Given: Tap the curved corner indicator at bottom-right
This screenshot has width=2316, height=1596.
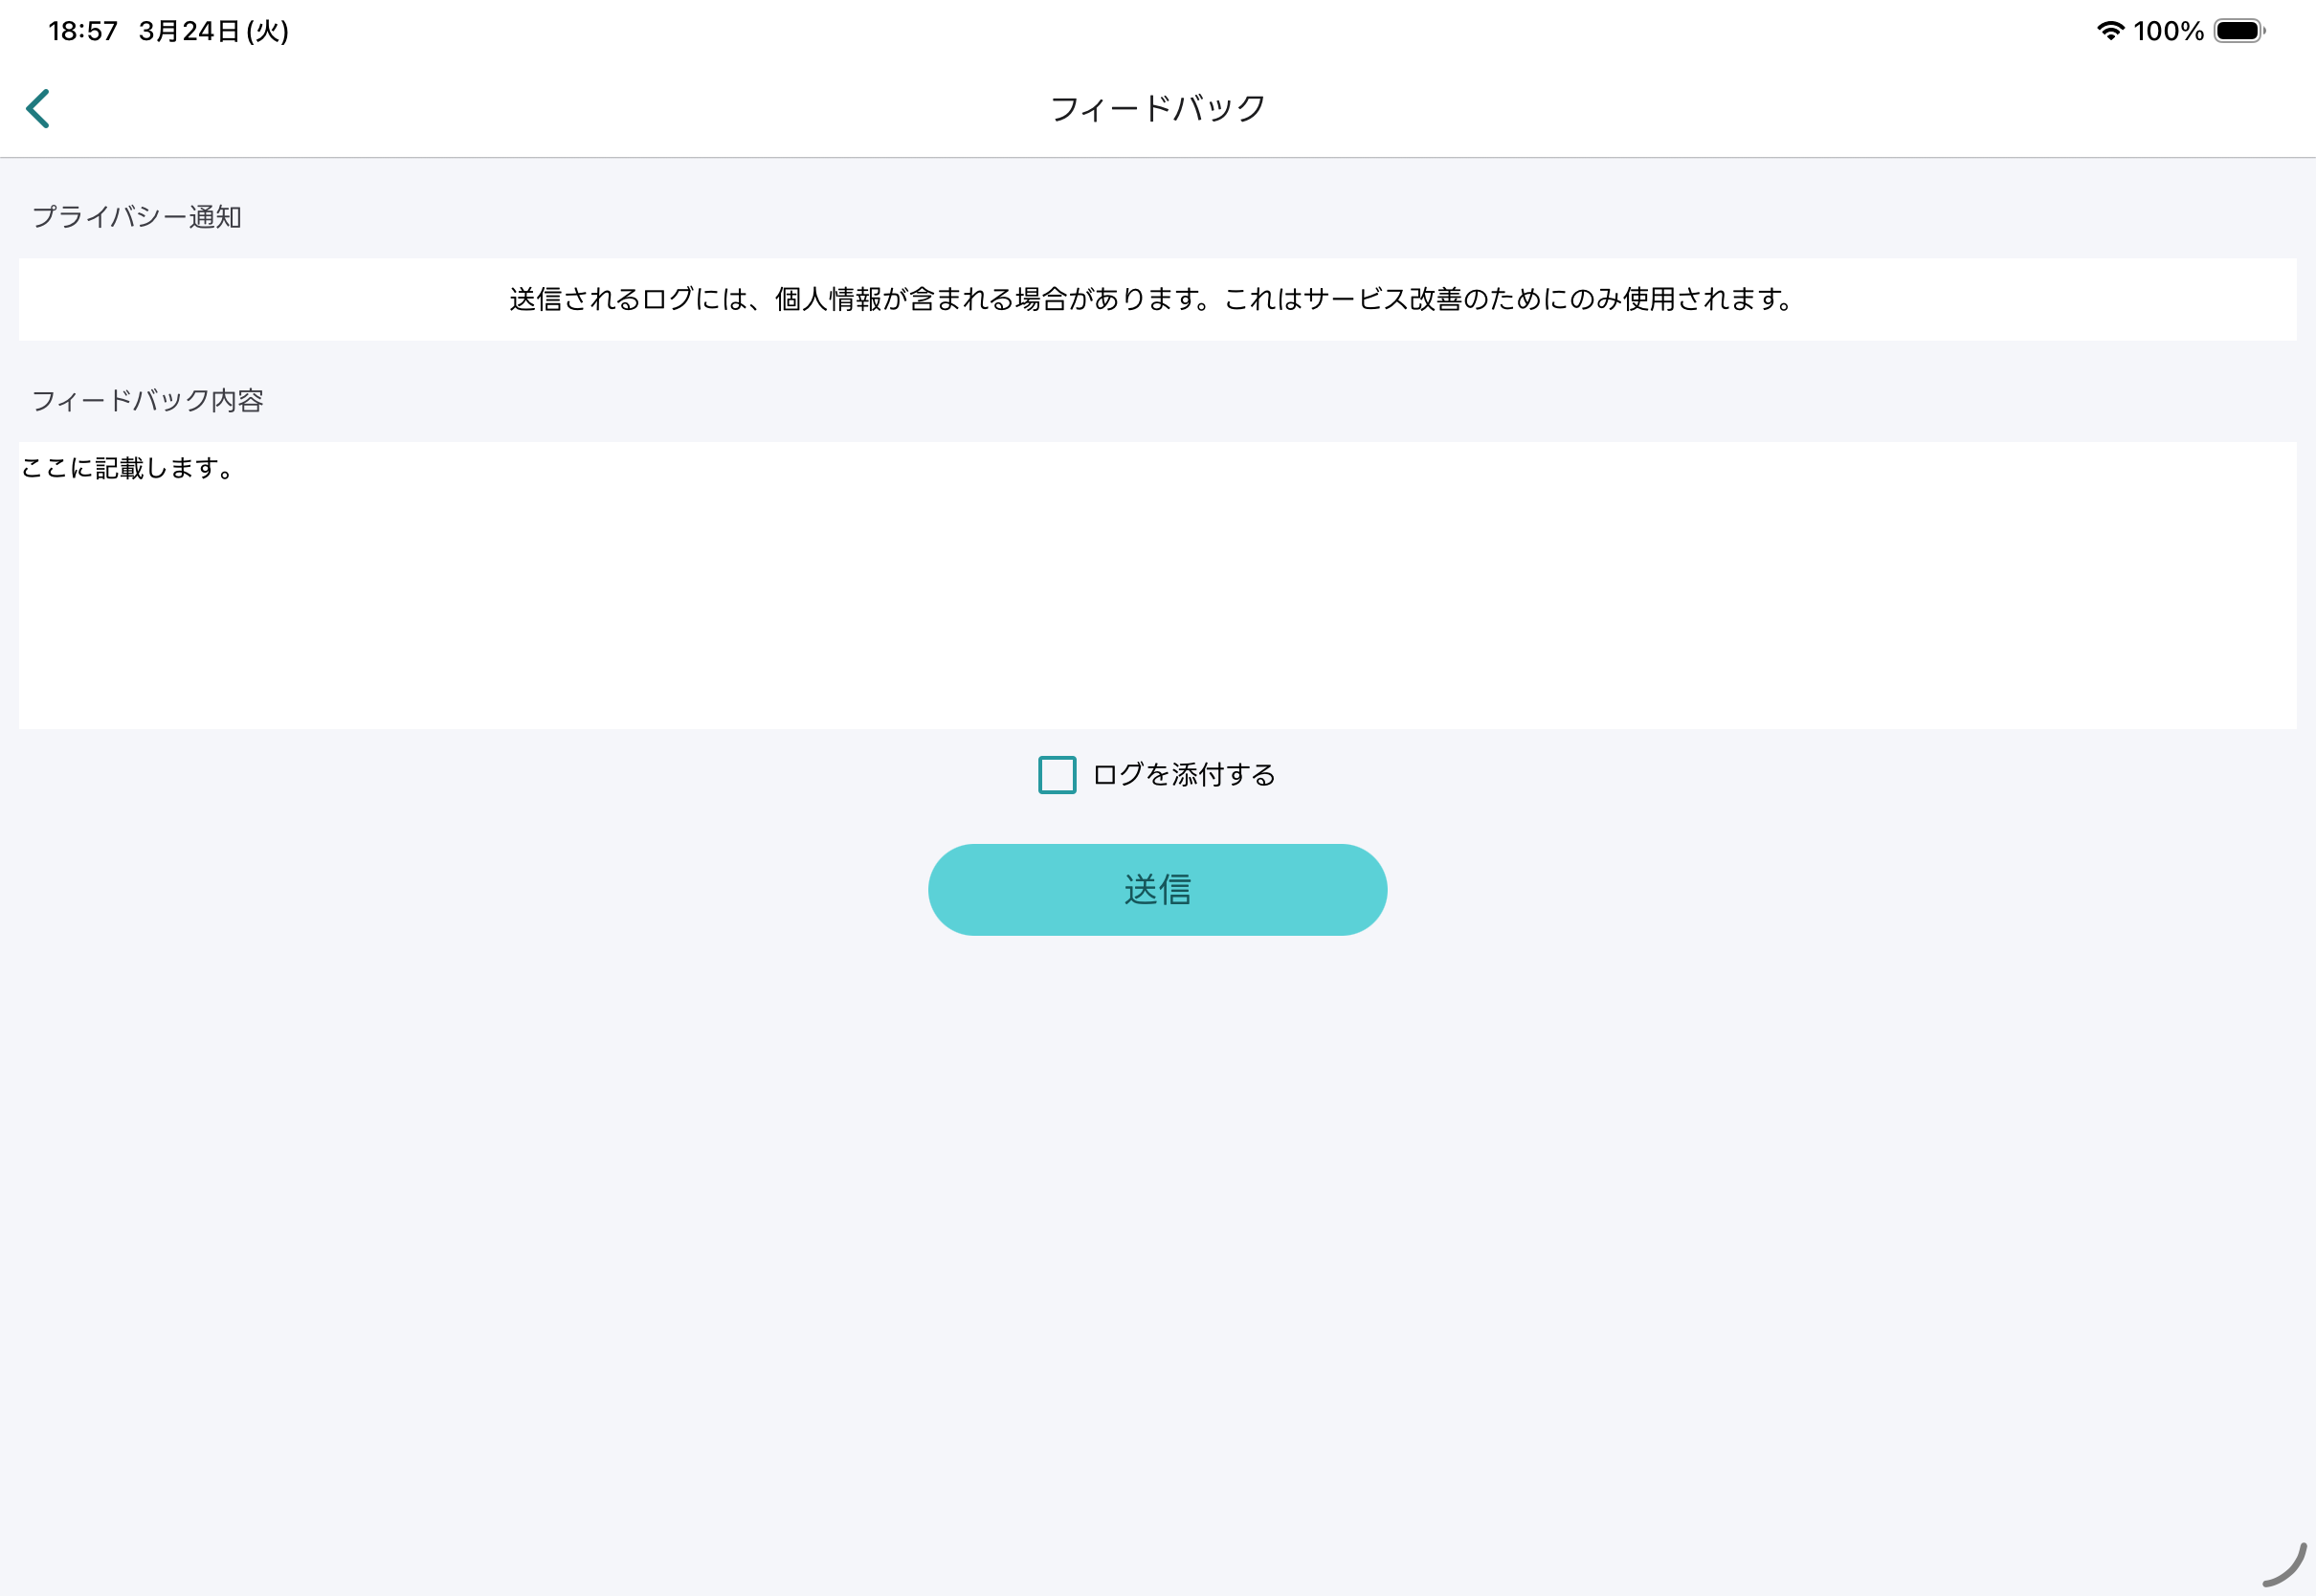Looking at the screenshot, I should click(x=2284, y=1565).
